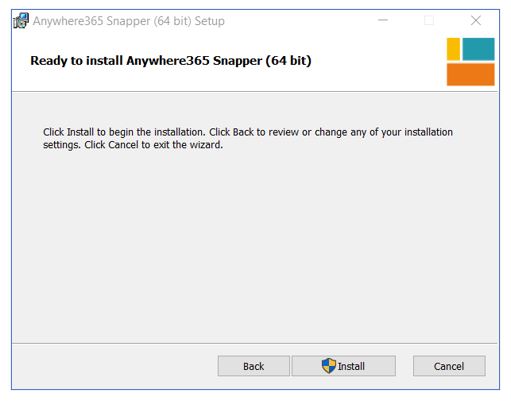Open the installer icon system menu
This screenshot has height=401, width=511.
tap(21, 21)
